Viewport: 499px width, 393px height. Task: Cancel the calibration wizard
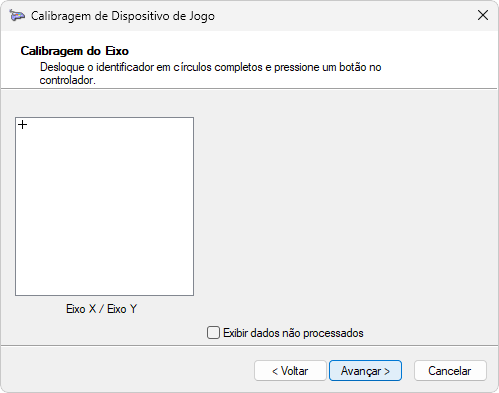(x=450, y=371)
